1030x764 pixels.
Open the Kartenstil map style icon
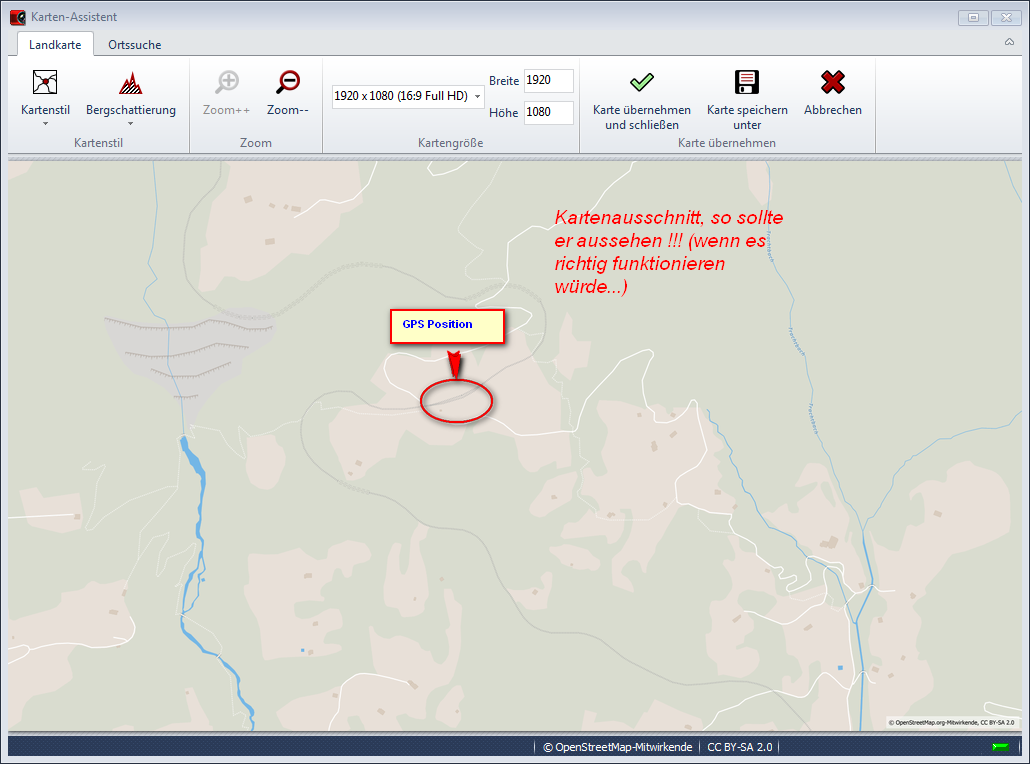pyautogui.click(x=45, y=83)
